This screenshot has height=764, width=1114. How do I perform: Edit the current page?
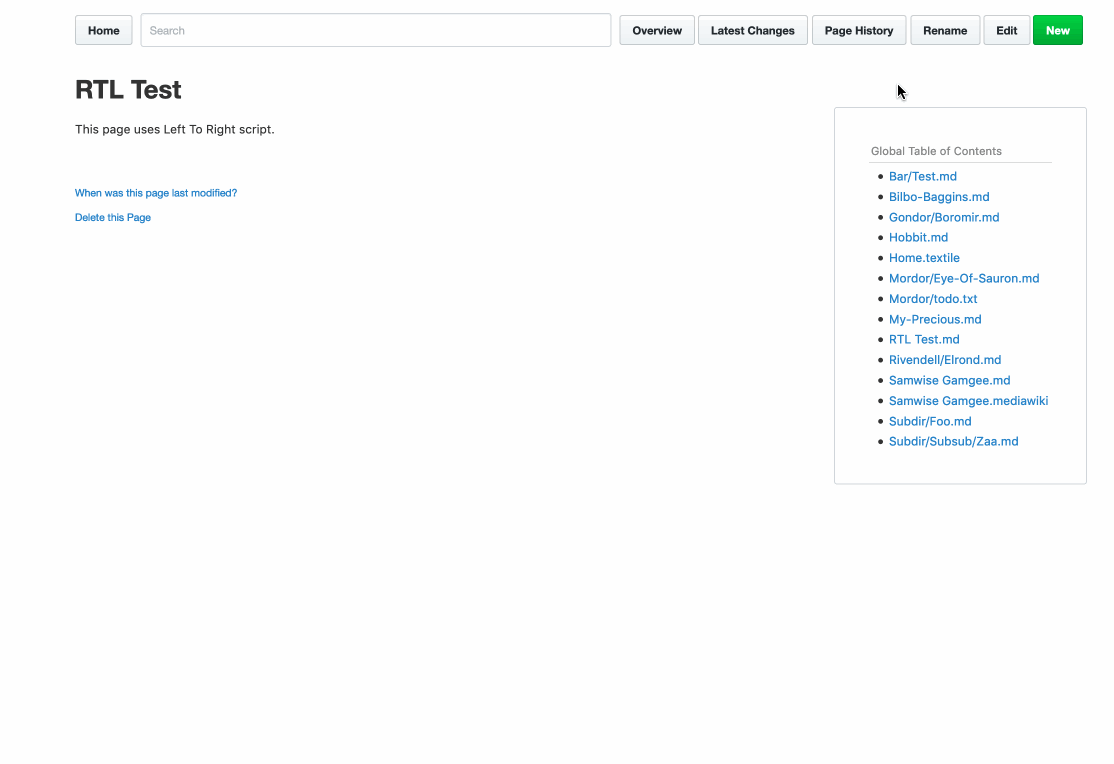pos(1006,30)
